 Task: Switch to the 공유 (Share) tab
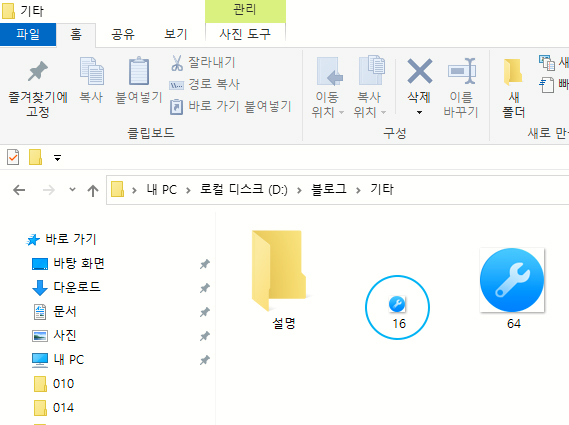pos(123,34)
